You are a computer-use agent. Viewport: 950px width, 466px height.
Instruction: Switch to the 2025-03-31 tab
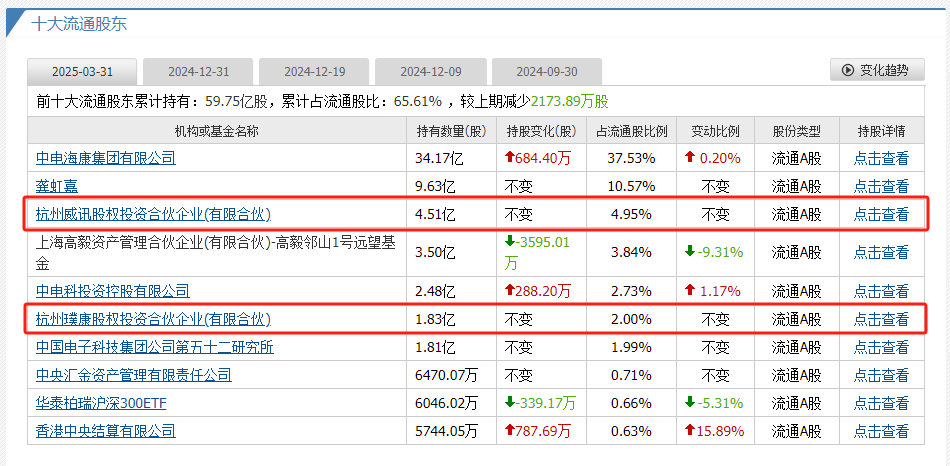82,72
